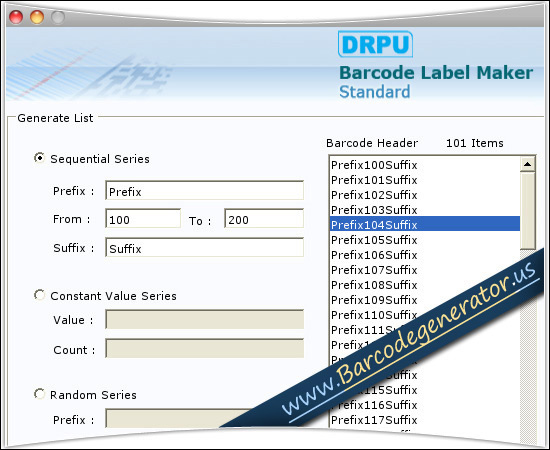Click the gray zoom window button

click(58, 17)
